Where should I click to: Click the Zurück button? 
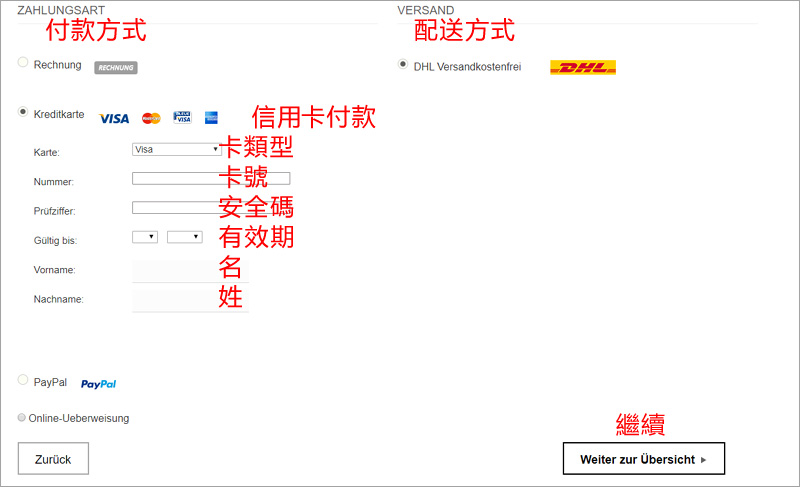[x=53, y=458]
